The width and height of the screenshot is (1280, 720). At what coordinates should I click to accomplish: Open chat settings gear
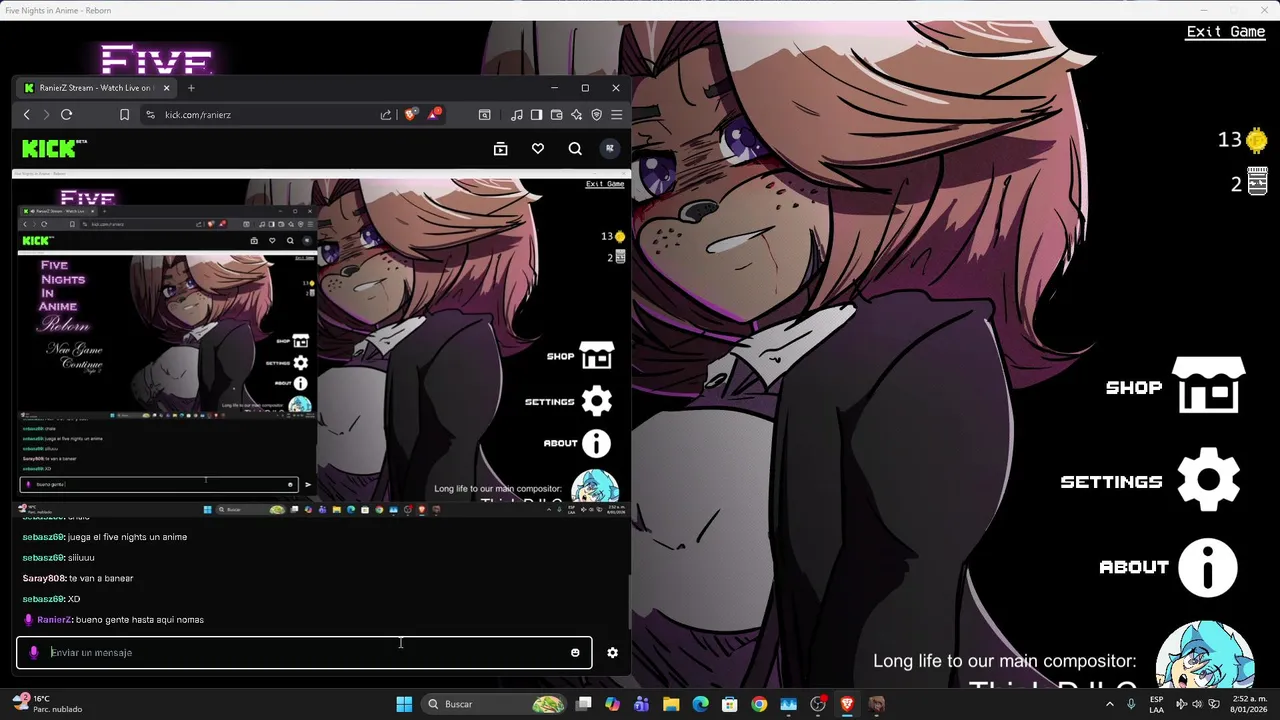612,653
